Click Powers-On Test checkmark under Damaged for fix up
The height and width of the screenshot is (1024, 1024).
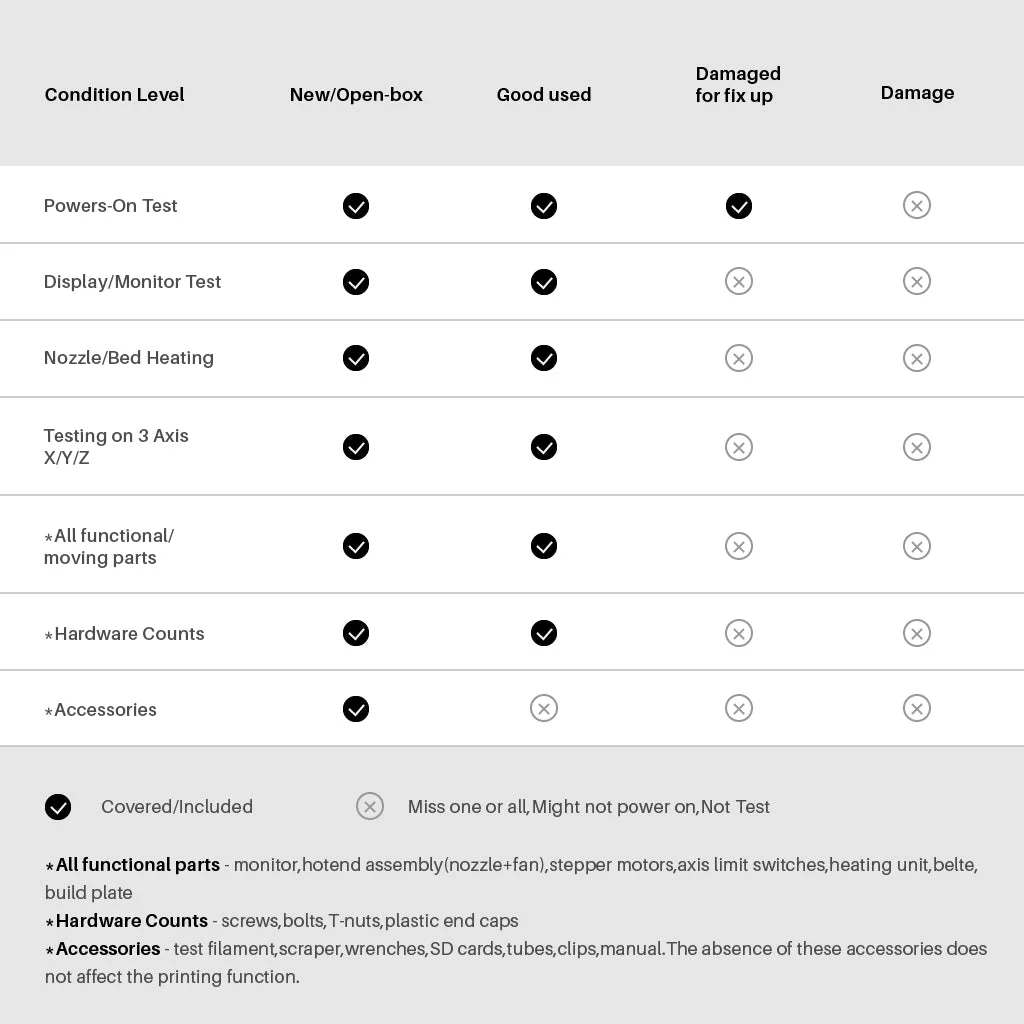tap(738, 206)
